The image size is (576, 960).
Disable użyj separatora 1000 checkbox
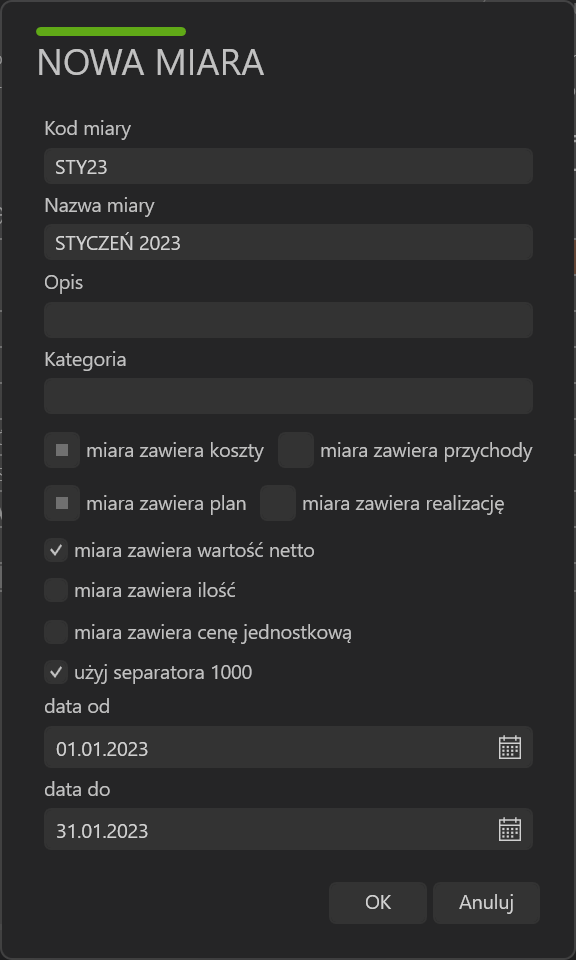click(56, 672)
